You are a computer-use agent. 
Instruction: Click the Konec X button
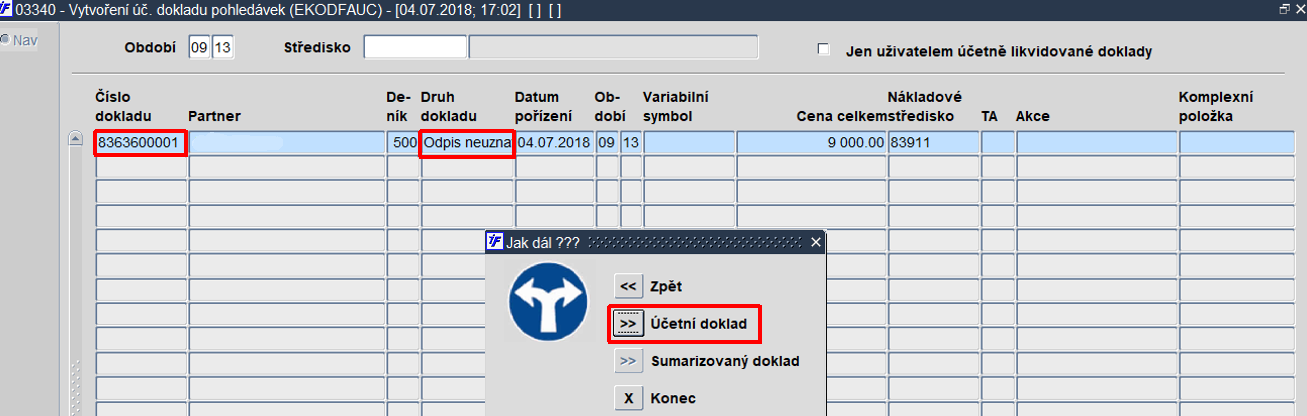tap(628, 398)
